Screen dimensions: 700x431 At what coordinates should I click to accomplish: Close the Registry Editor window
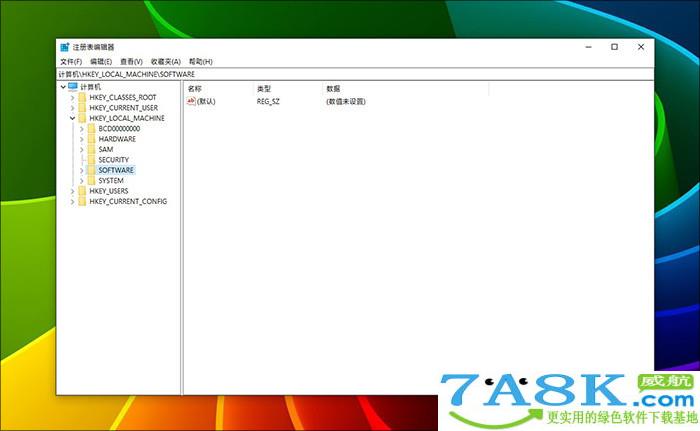pyautogui.click(x=641, y=47)
